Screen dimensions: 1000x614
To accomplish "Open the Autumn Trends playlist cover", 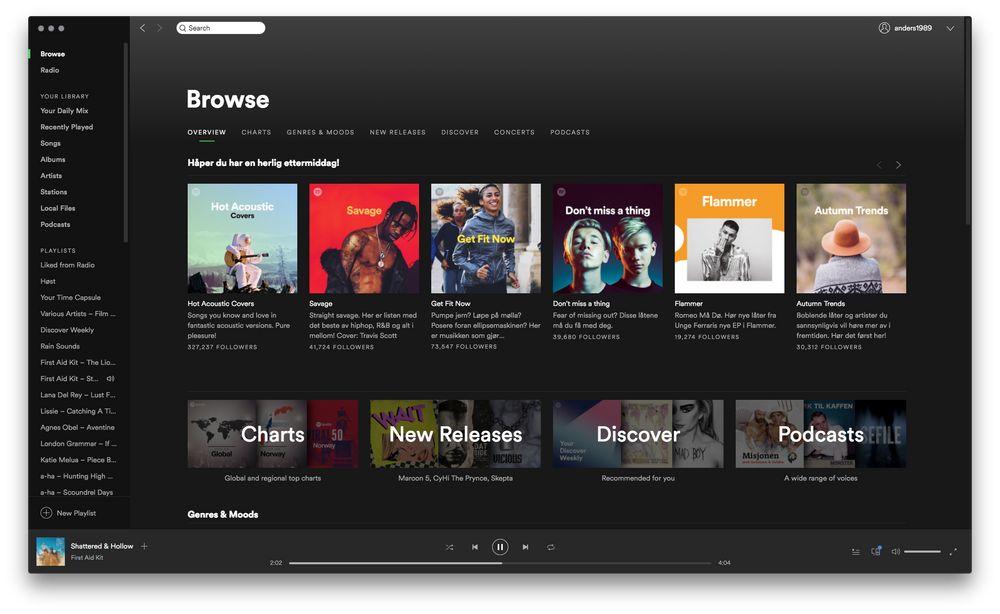I will click(x=851, y=238).
